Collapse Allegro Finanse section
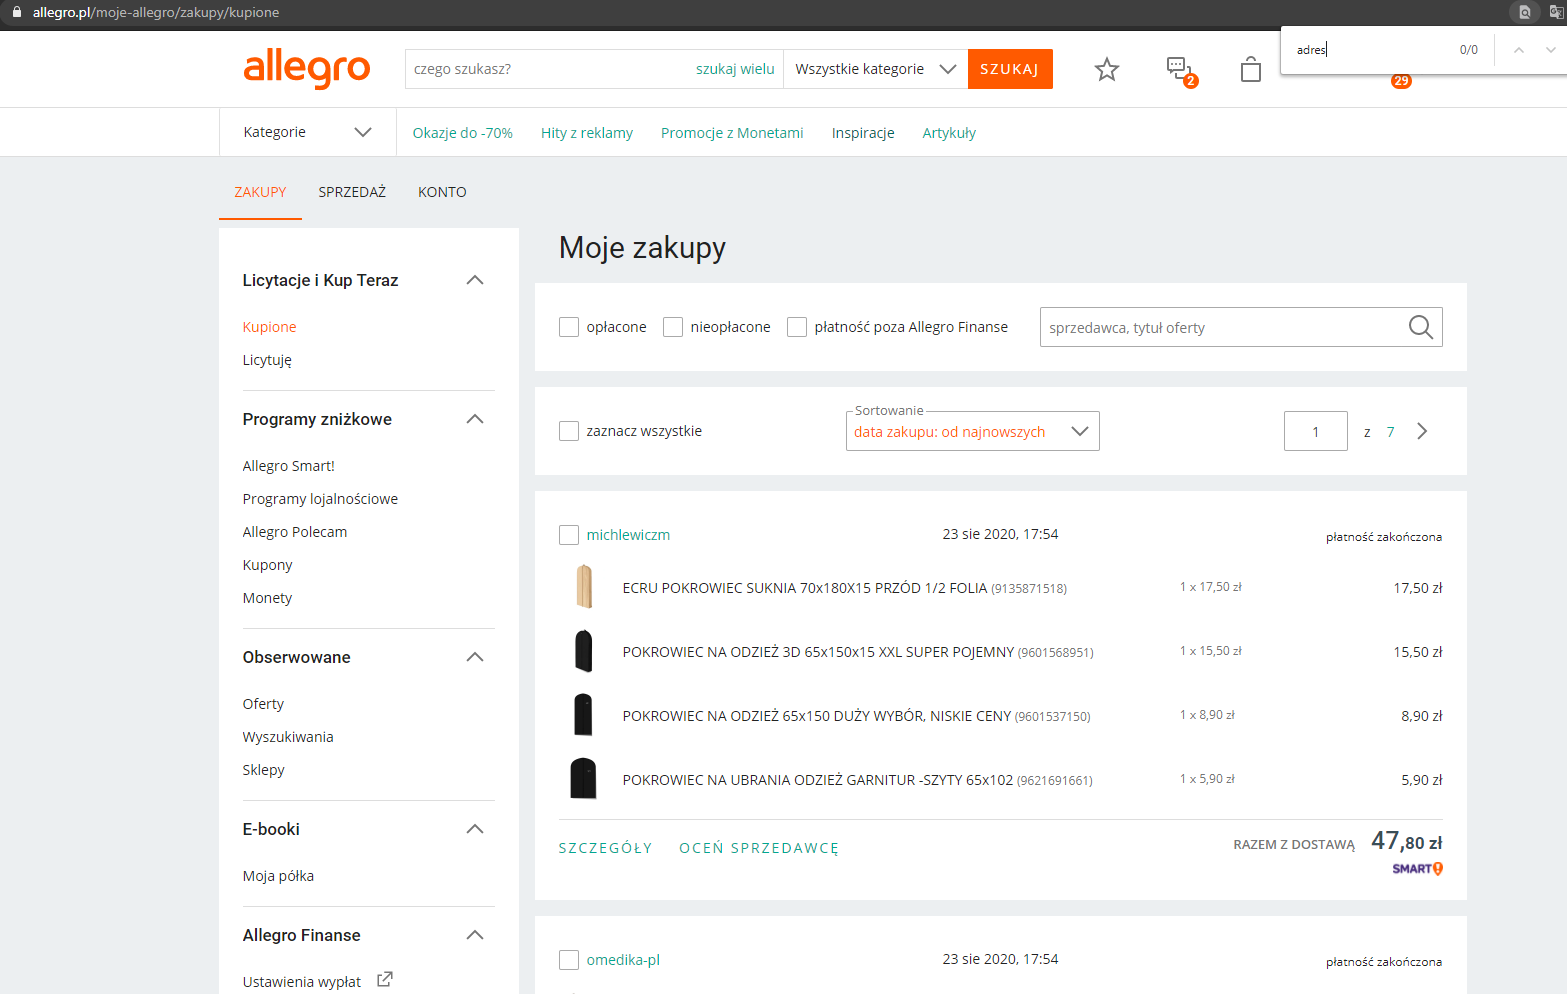Viewport: 1567px width, 994px height. coord(475,935)
